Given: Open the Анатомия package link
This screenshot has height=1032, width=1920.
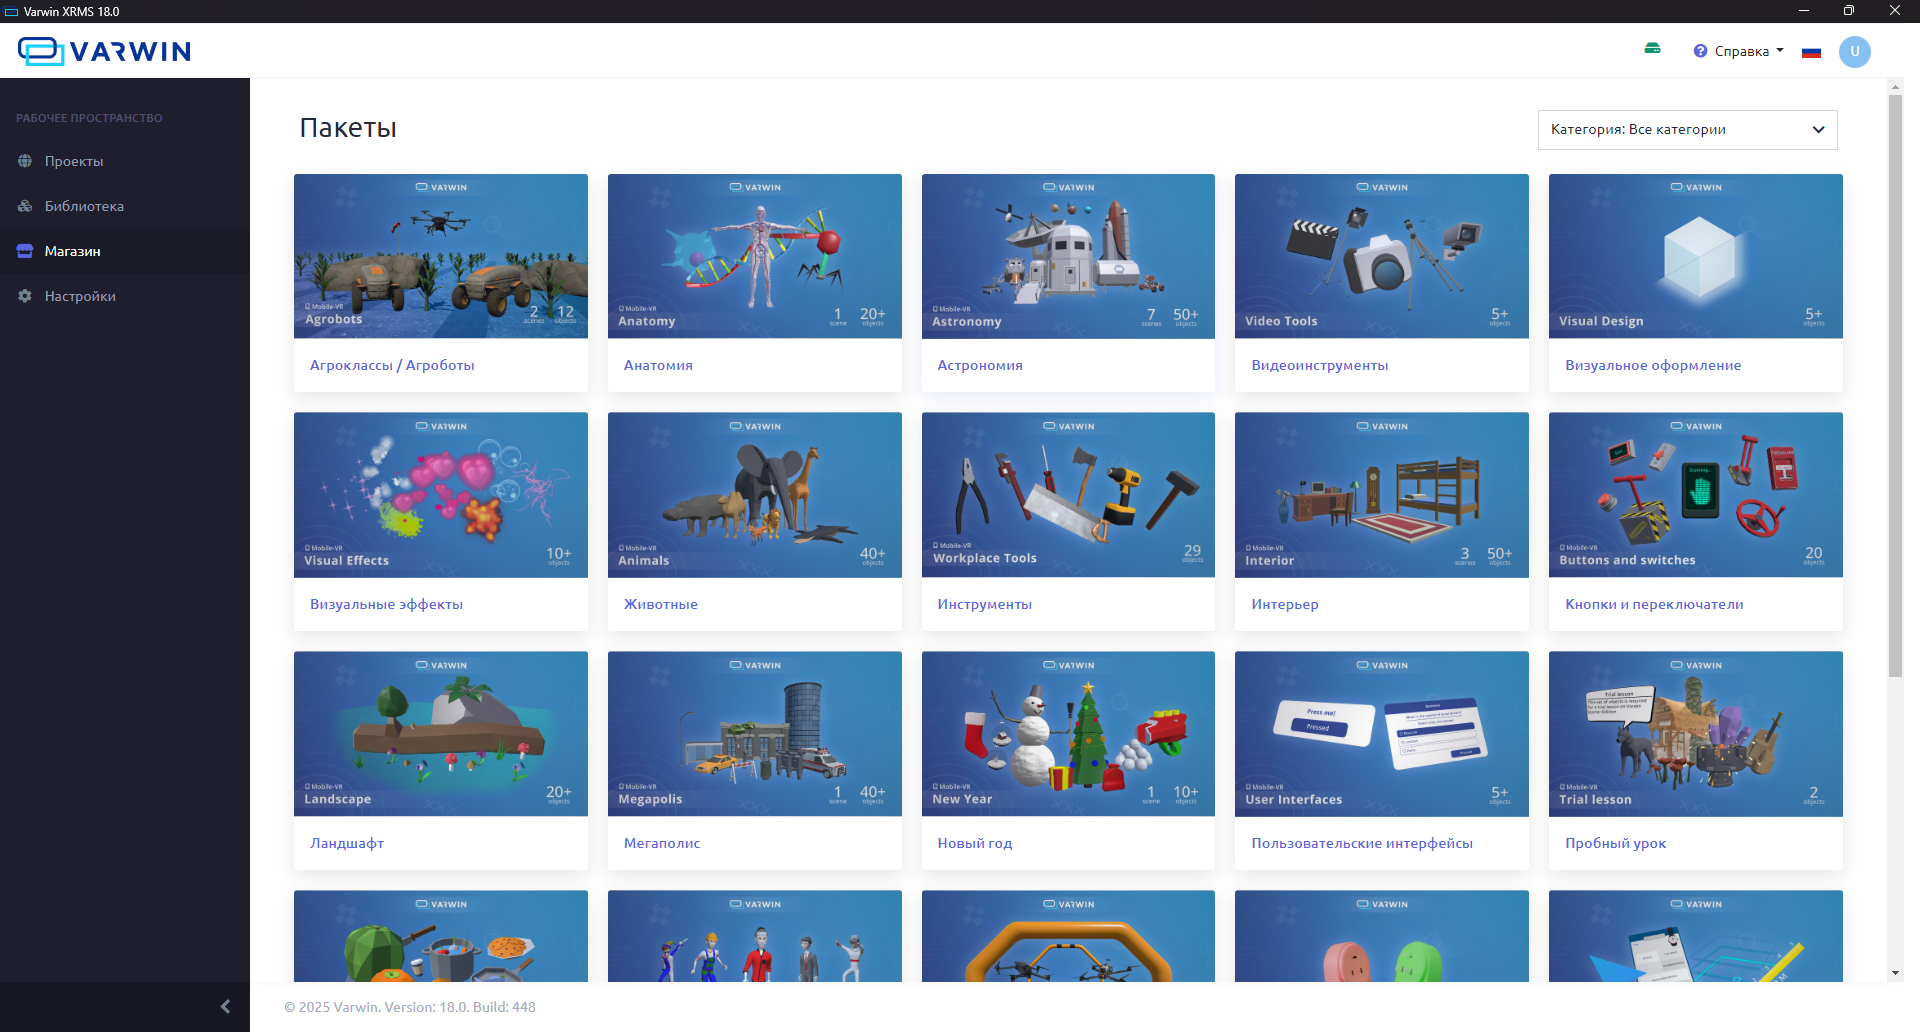Looking at the screenshot, I should 658,365.
